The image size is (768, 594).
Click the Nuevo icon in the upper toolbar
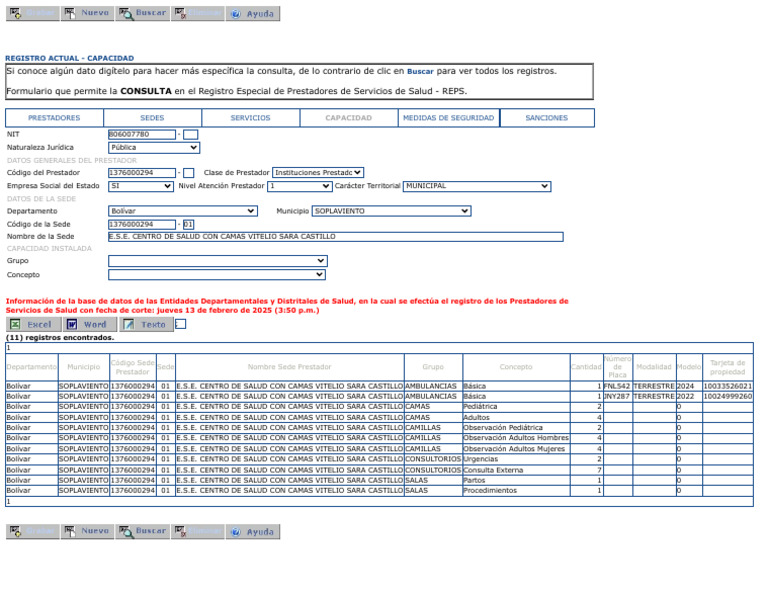click(x=88, y=13)
